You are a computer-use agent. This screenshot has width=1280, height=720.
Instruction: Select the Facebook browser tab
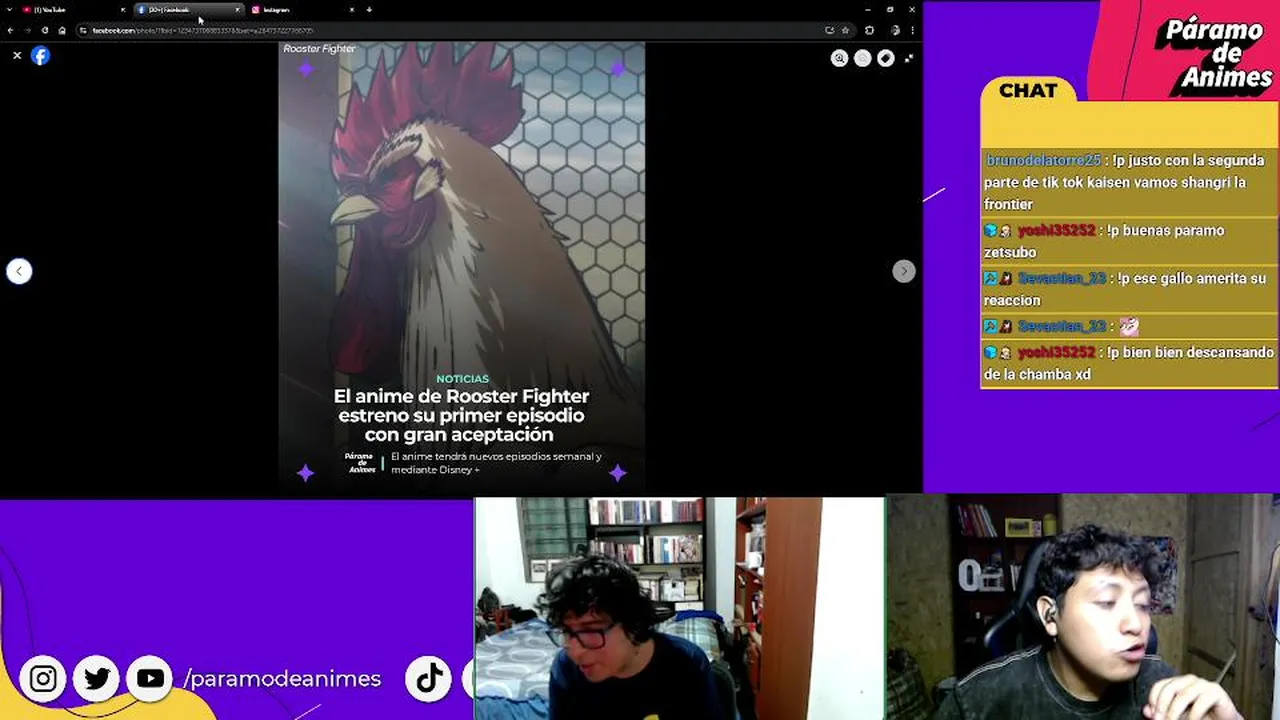click(188, 10)
